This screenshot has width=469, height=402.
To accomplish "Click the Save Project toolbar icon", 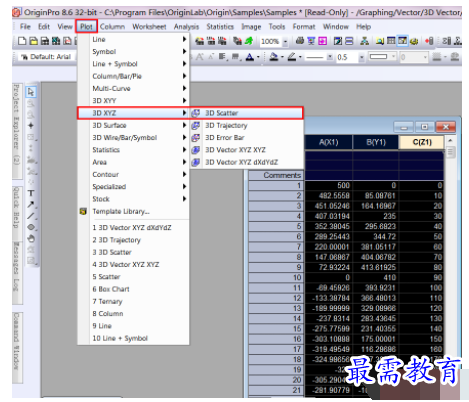I will point(45,41).
